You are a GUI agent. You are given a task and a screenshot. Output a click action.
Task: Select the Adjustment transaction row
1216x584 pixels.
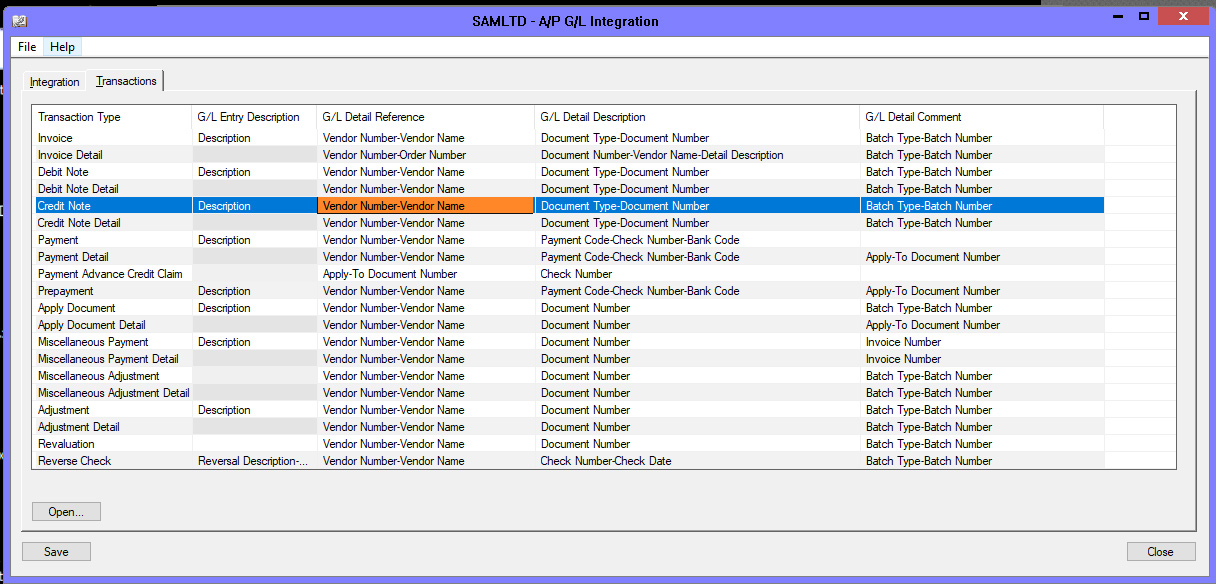tap(568, 410)
